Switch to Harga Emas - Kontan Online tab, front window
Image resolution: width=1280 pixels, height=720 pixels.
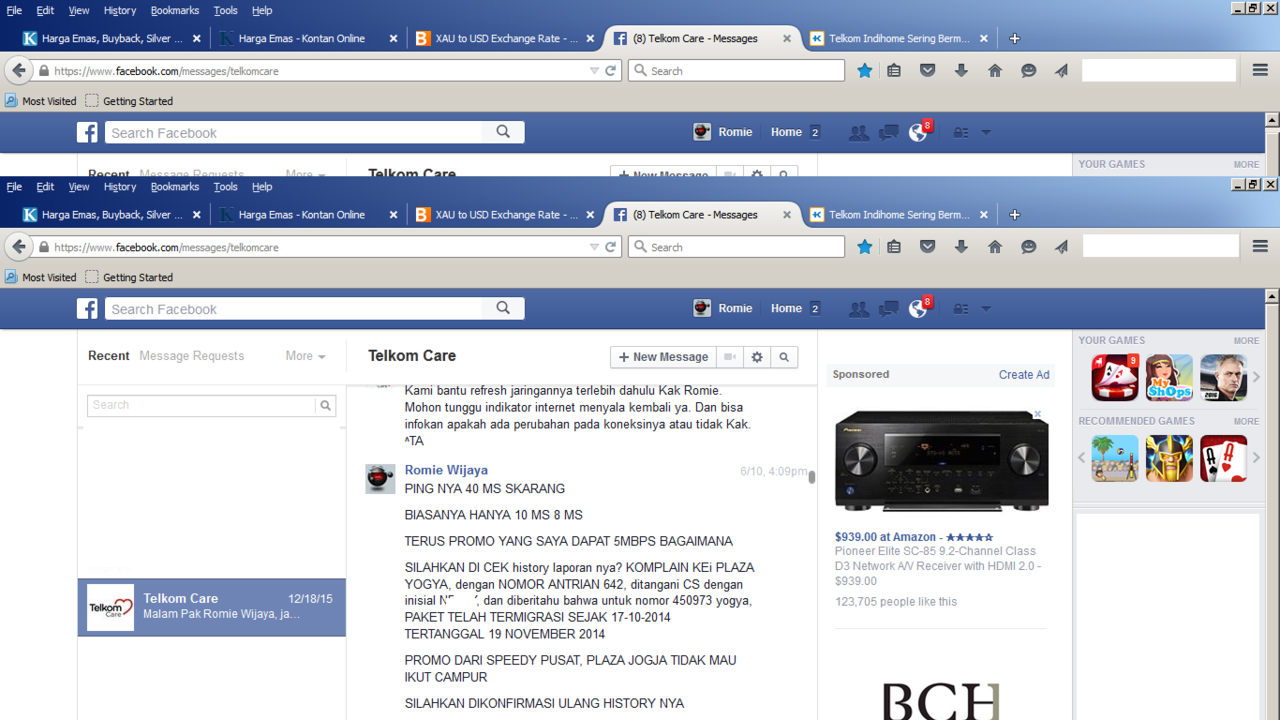(307, 214)
